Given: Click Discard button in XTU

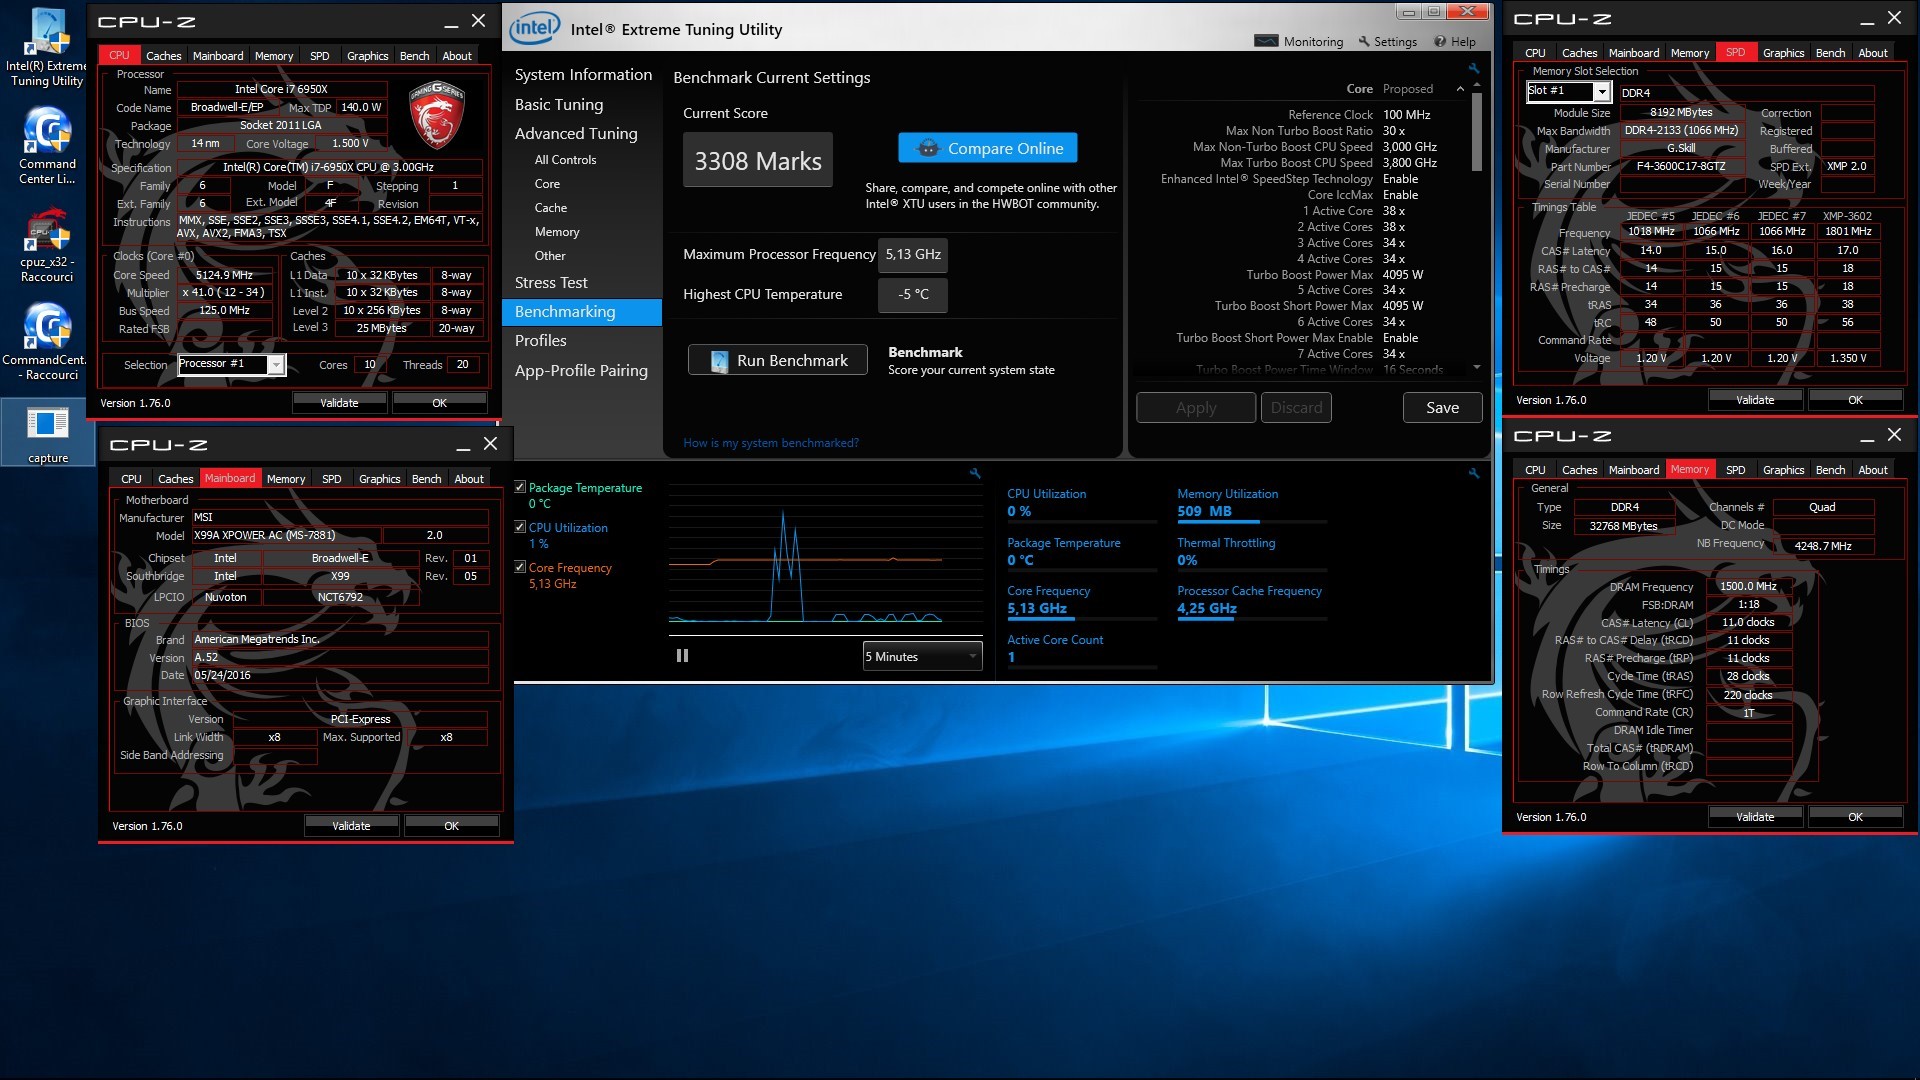Looking at the screenshot, I should 1296,408.
